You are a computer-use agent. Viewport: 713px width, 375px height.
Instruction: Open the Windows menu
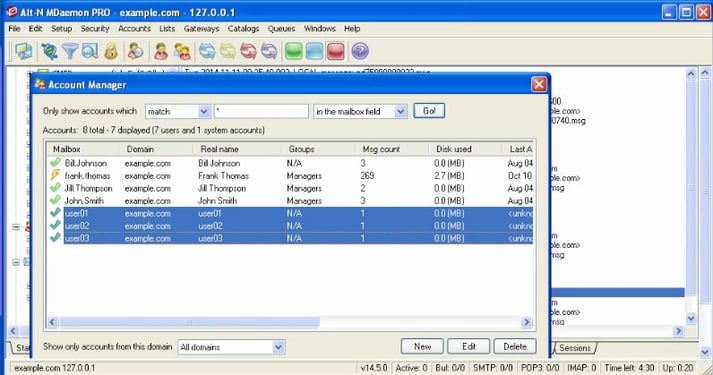click(x=320, y=29)
